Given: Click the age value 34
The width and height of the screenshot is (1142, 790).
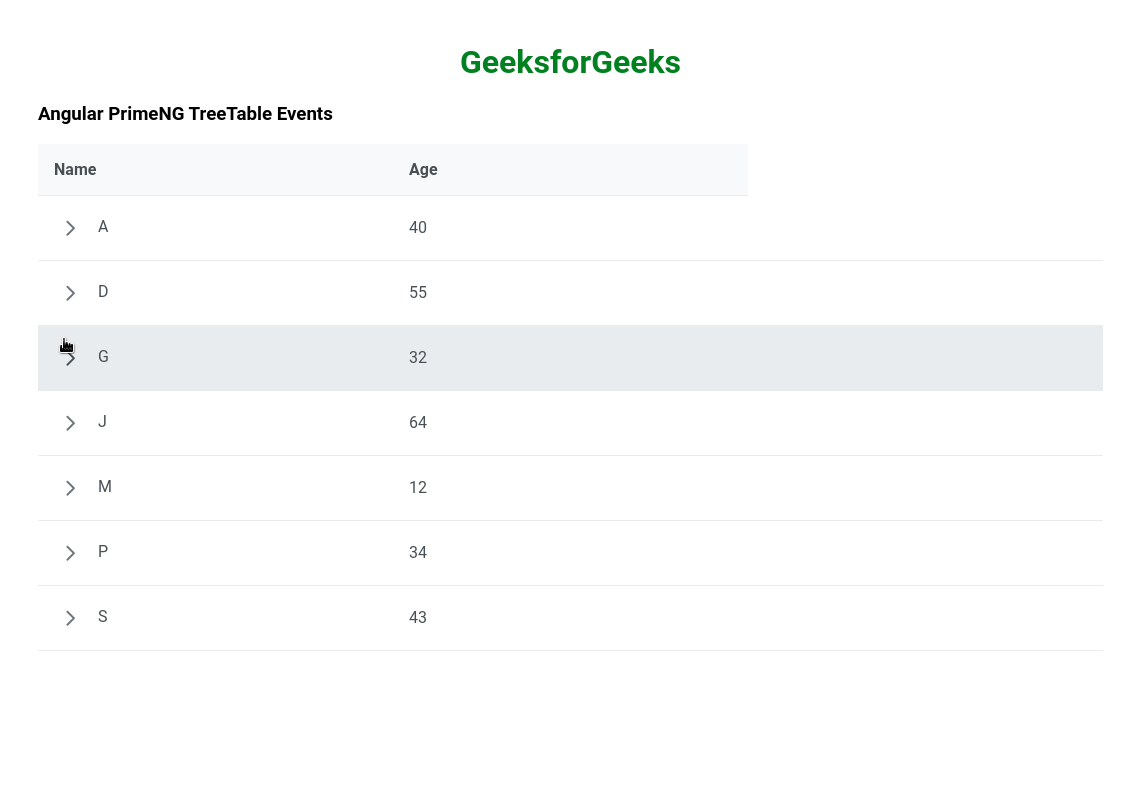Looking at the screenshot, I should point(418,553).
